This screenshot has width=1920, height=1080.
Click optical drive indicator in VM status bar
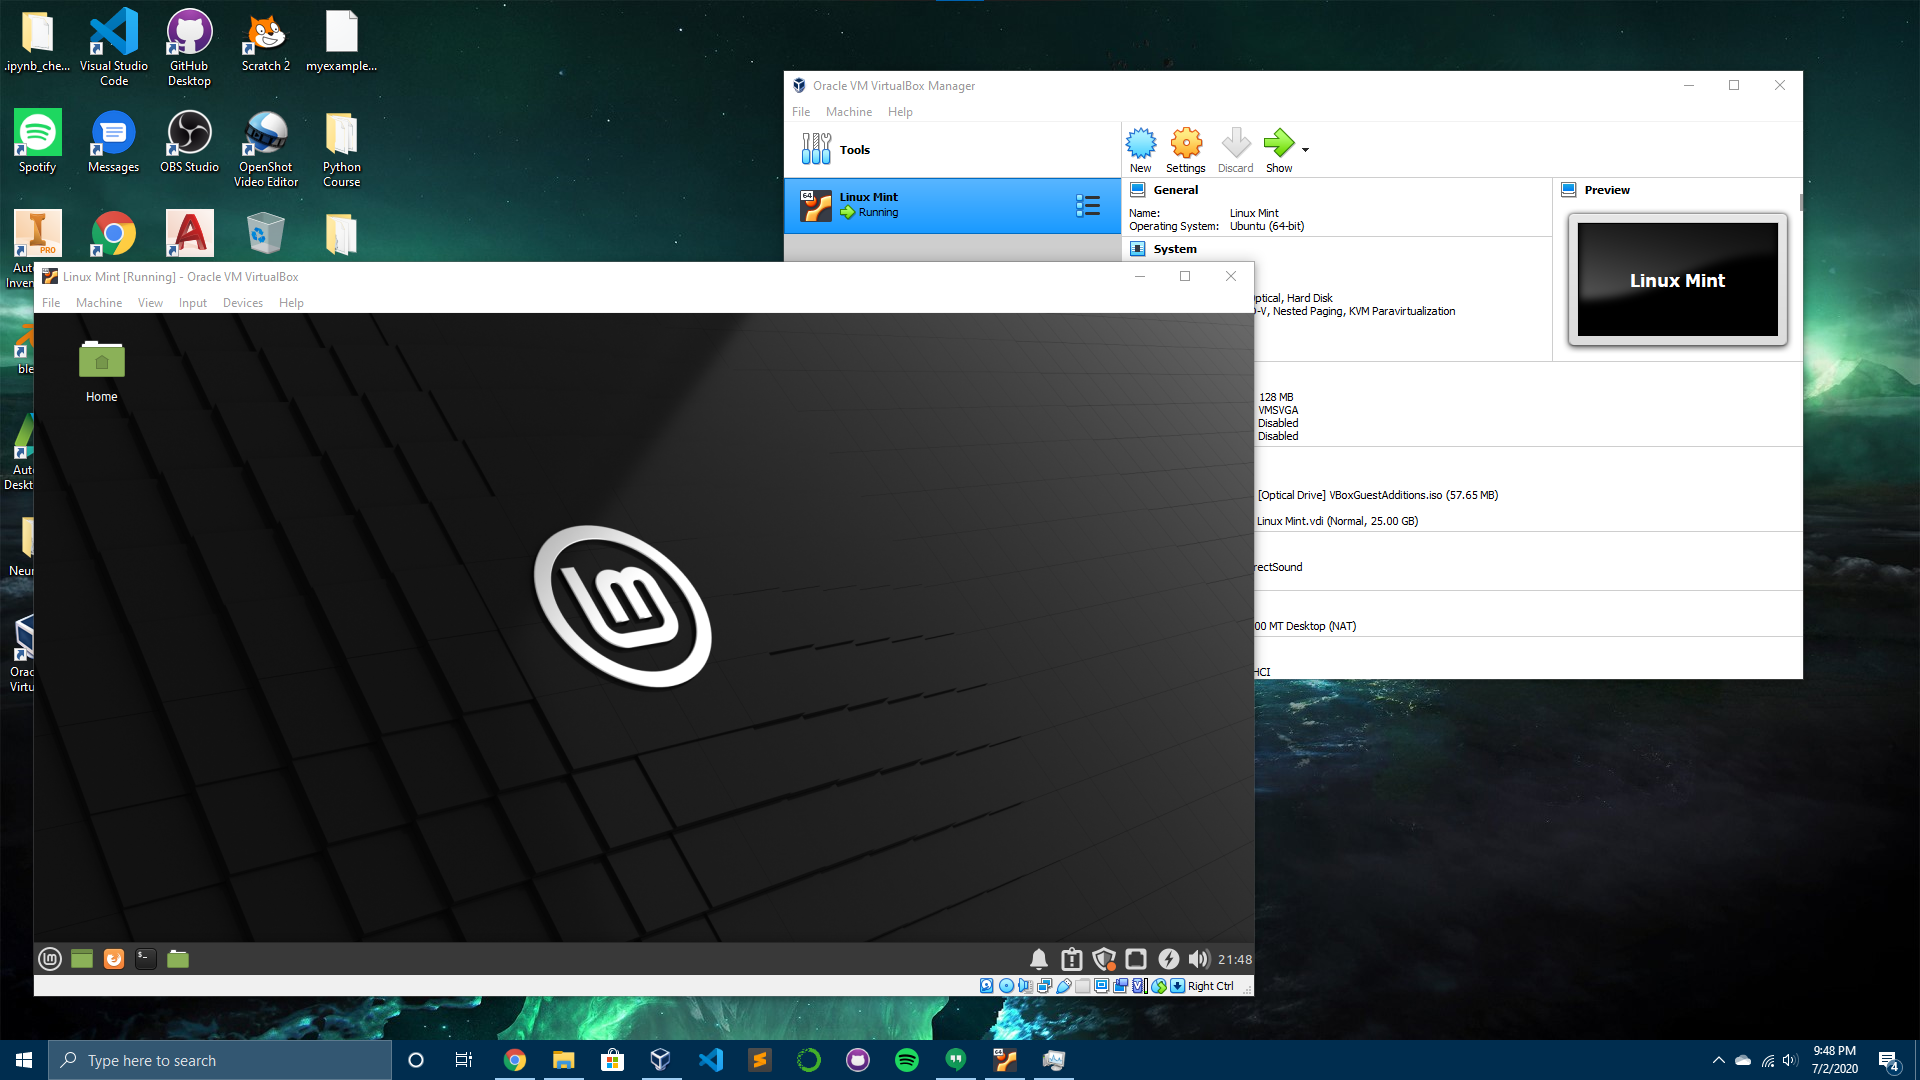coord(1006,986)
